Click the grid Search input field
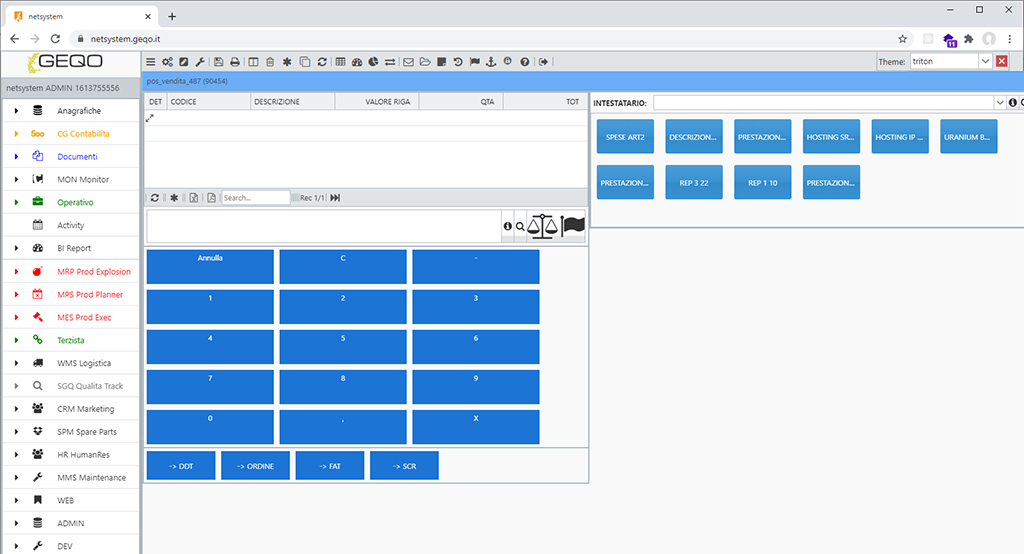Image resolution: width=1024 pixels, height=554 pixels. [255, 198]
